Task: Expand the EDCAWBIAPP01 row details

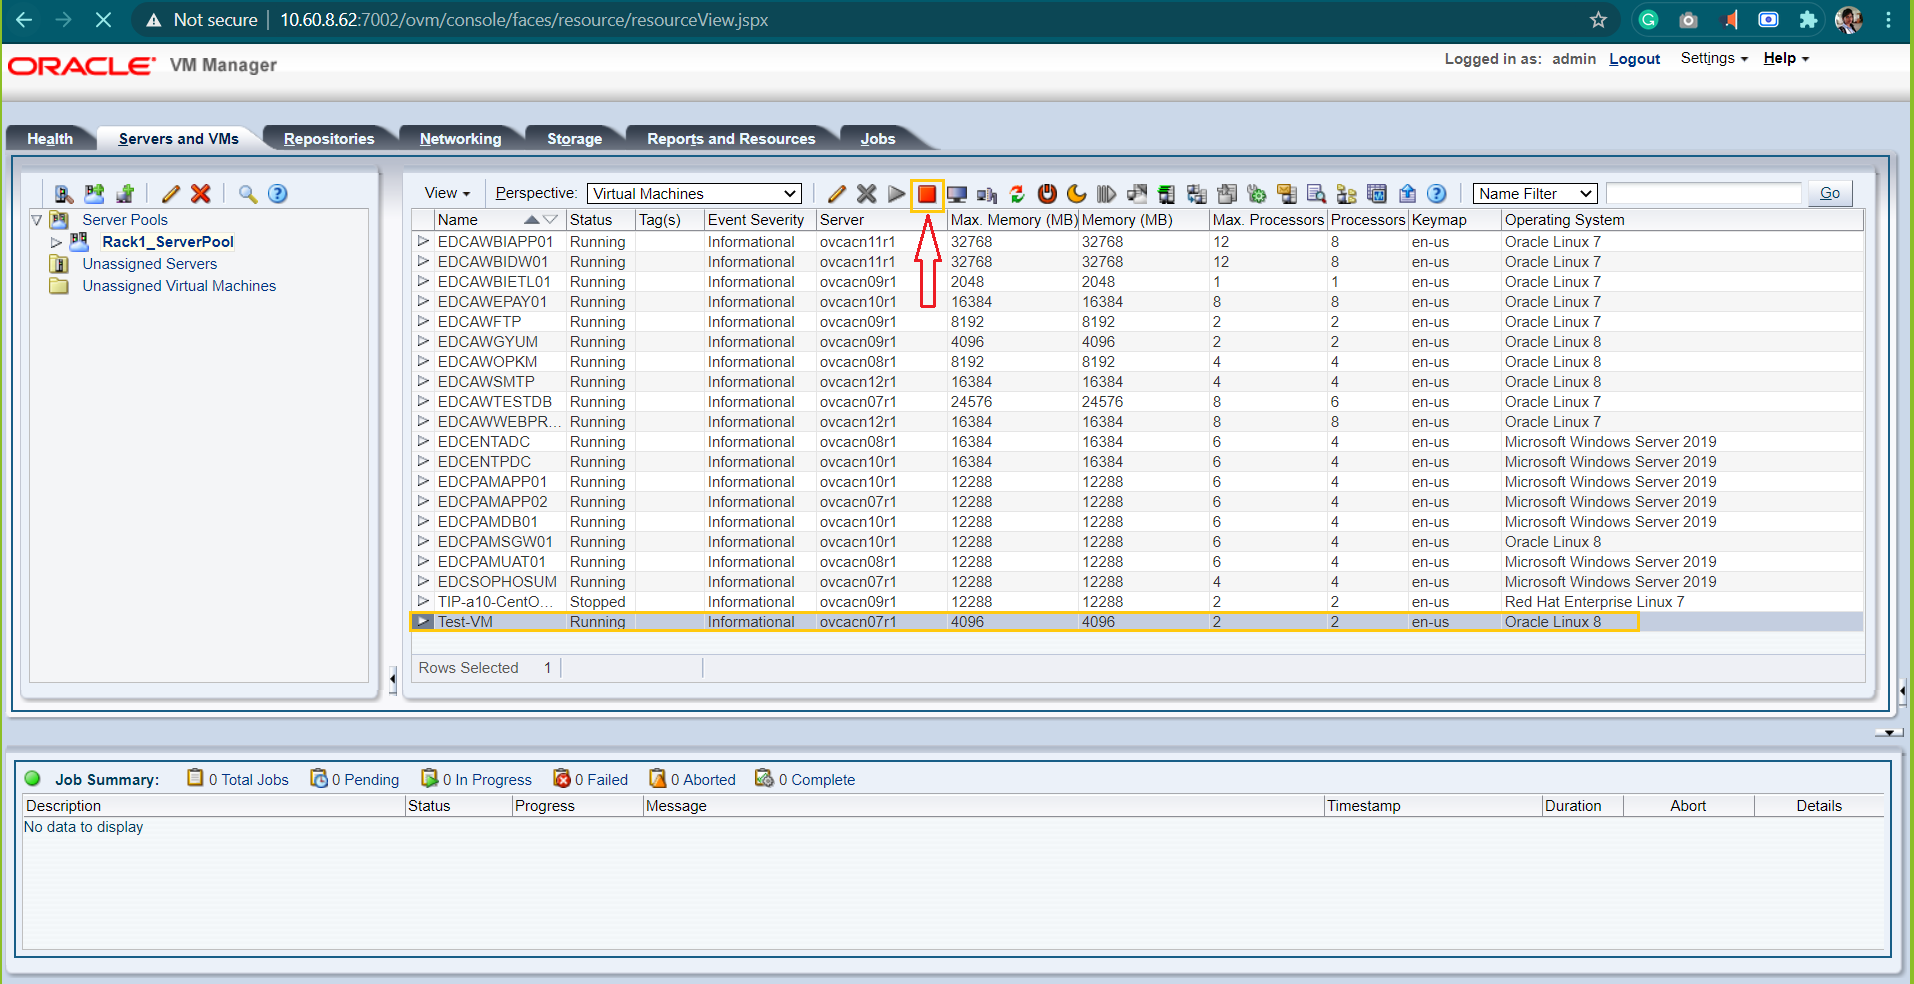Action: (x=423, y=241)
